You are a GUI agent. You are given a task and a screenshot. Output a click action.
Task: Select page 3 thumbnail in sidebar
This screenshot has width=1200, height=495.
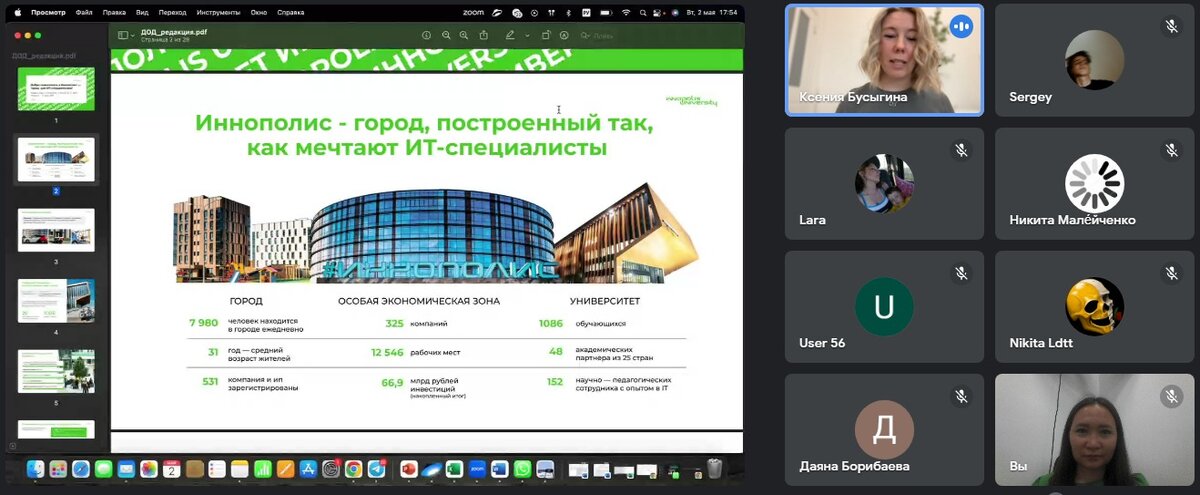point(56,230)
